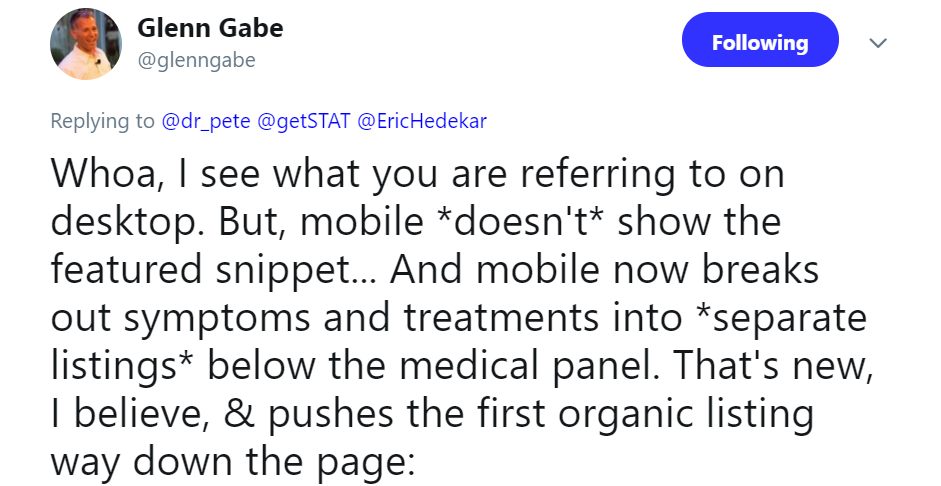The image size is (941, 486).
Task: Click the "Replying to" label text
Action: [x=103, y=121]
